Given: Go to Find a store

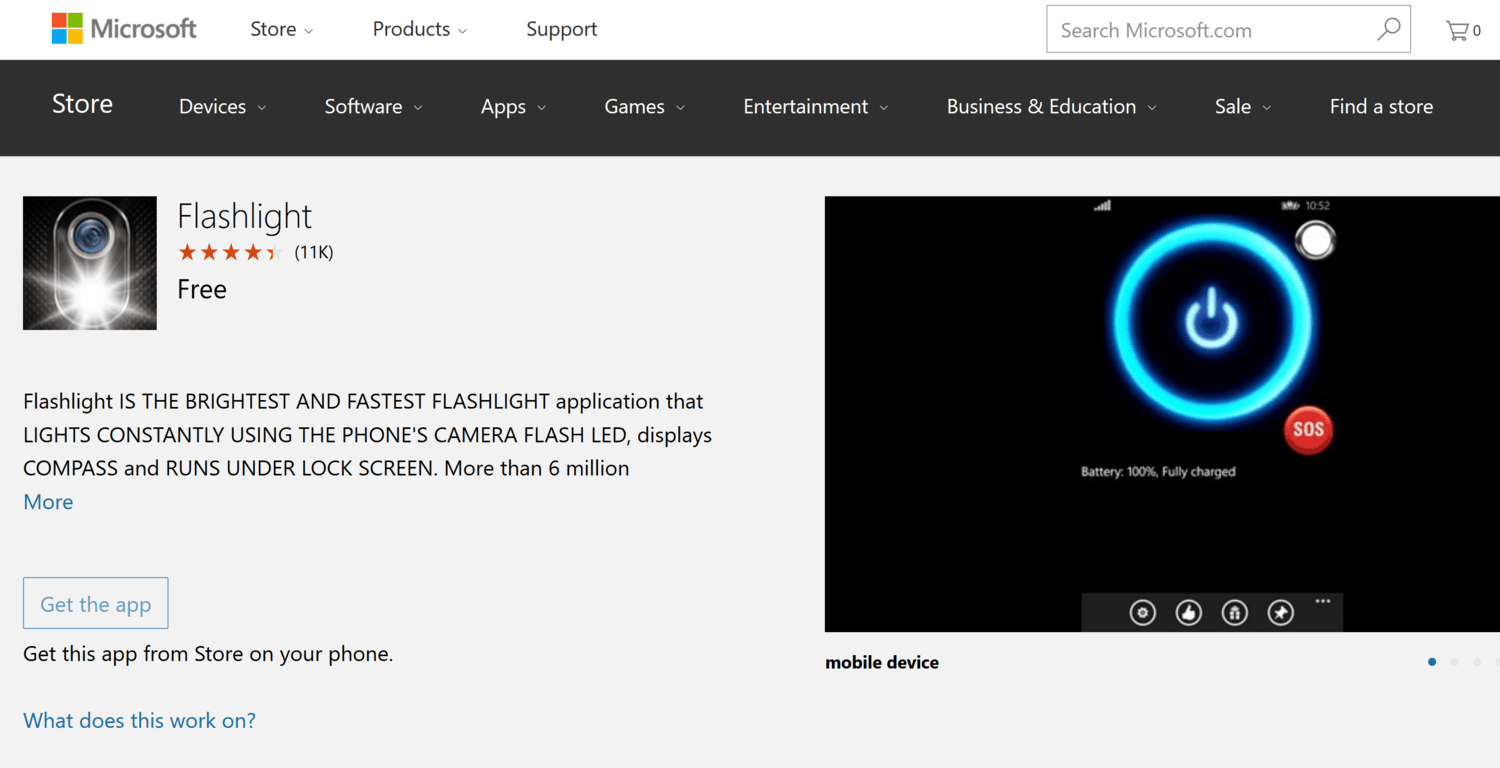Looking at the screenshot, I should click(x=1381, y=107).
